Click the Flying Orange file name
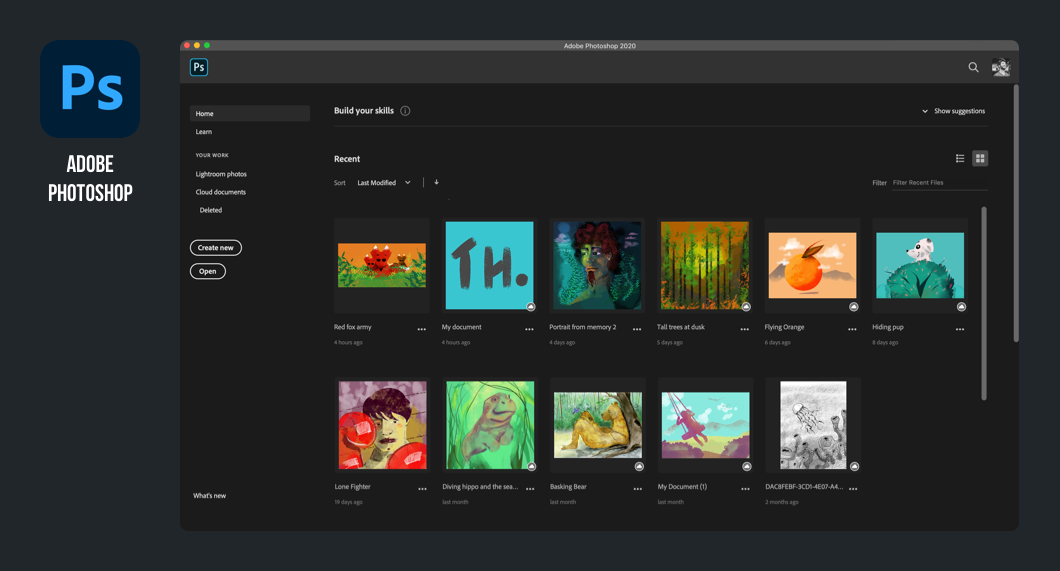 coord(784,327)
